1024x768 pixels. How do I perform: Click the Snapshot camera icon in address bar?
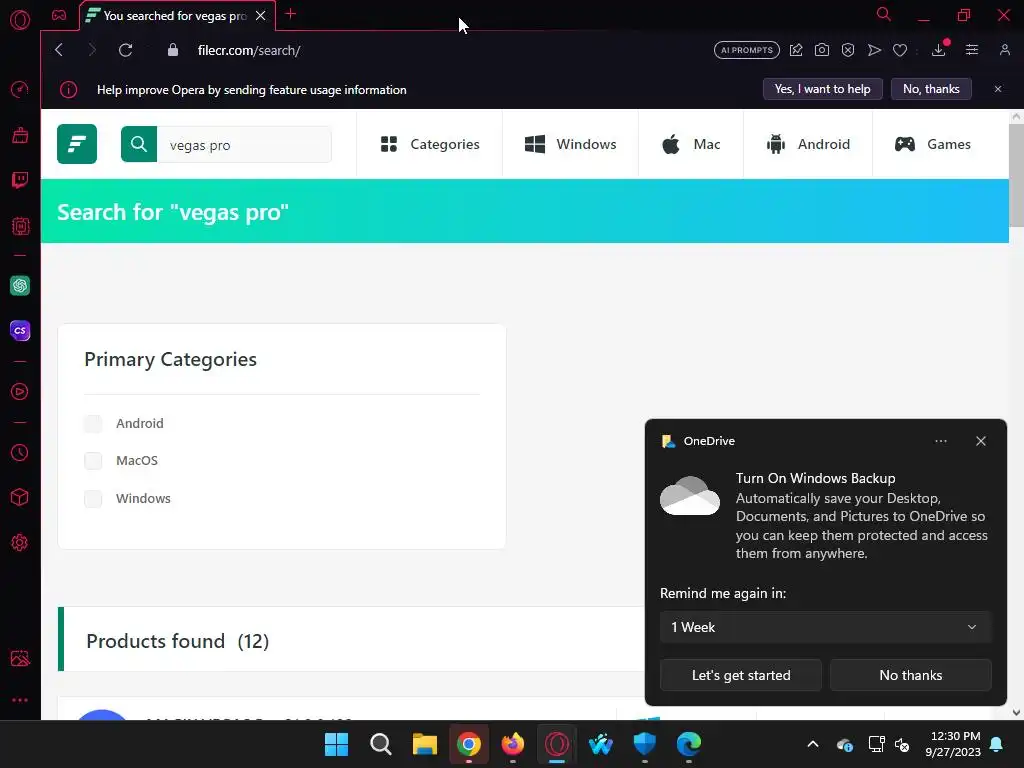(x=822, y=50)
